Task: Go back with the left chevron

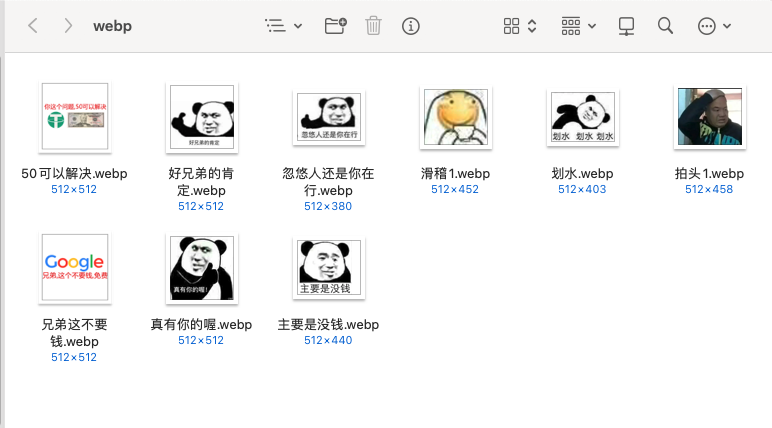Action: 33,26
